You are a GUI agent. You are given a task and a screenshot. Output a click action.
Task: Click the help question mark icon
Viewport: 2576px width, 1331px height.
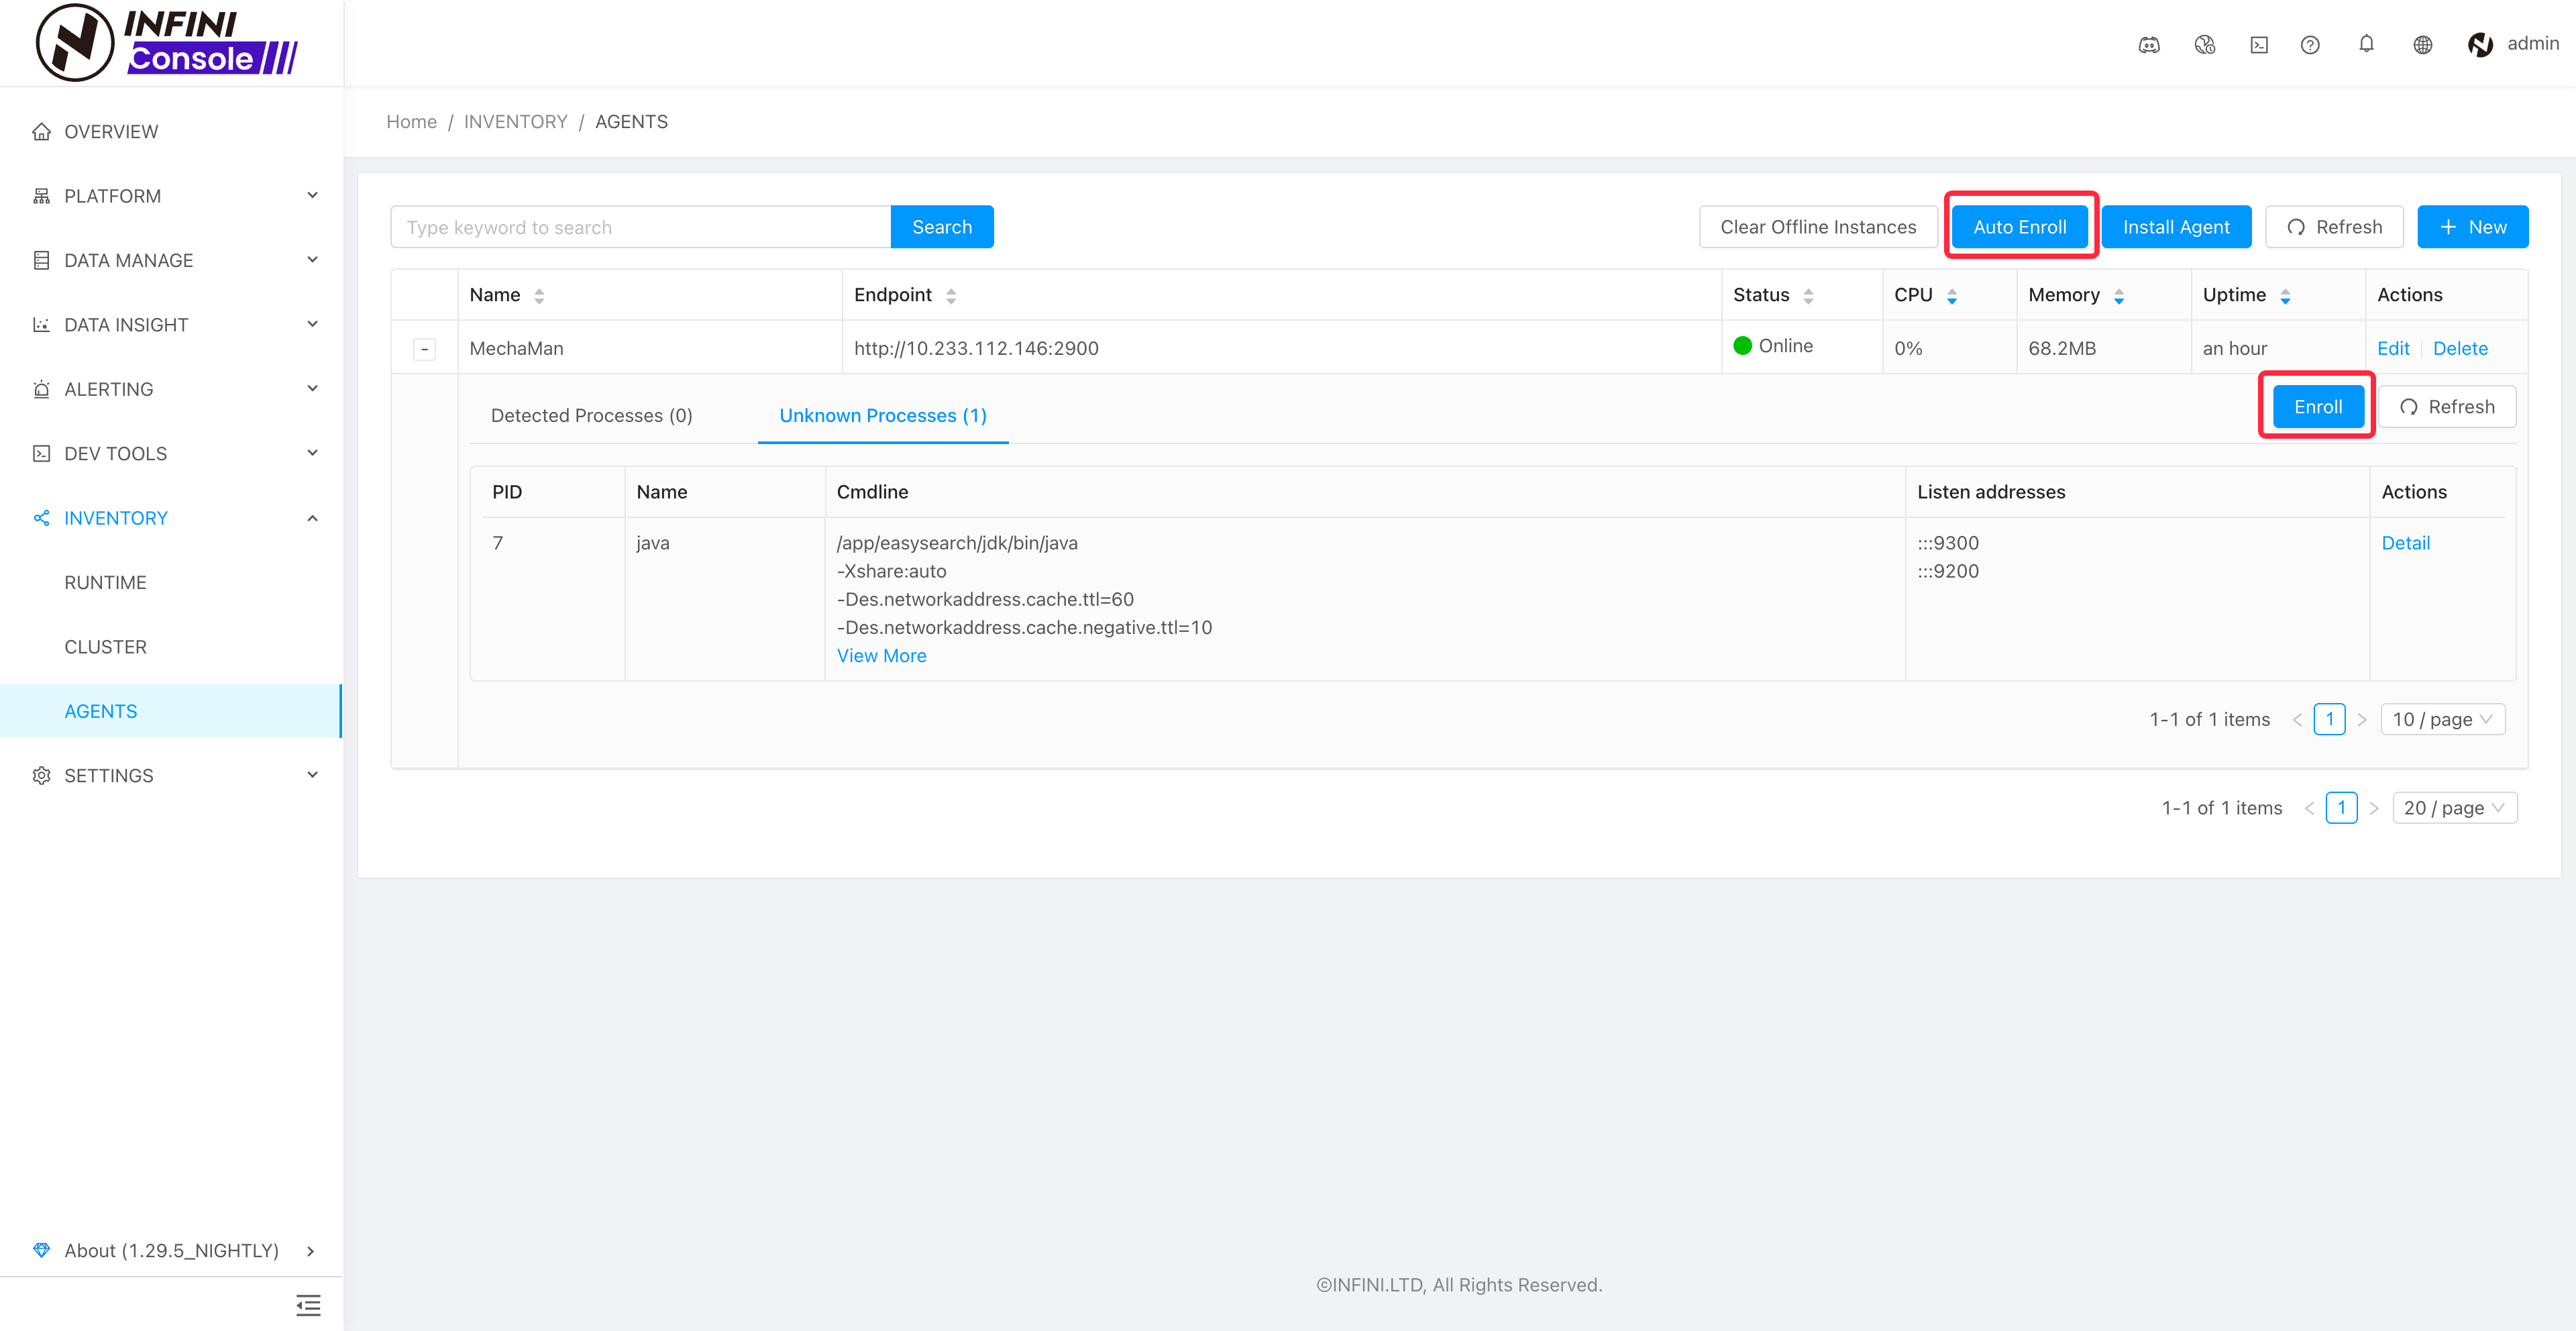coord(2310,45)
